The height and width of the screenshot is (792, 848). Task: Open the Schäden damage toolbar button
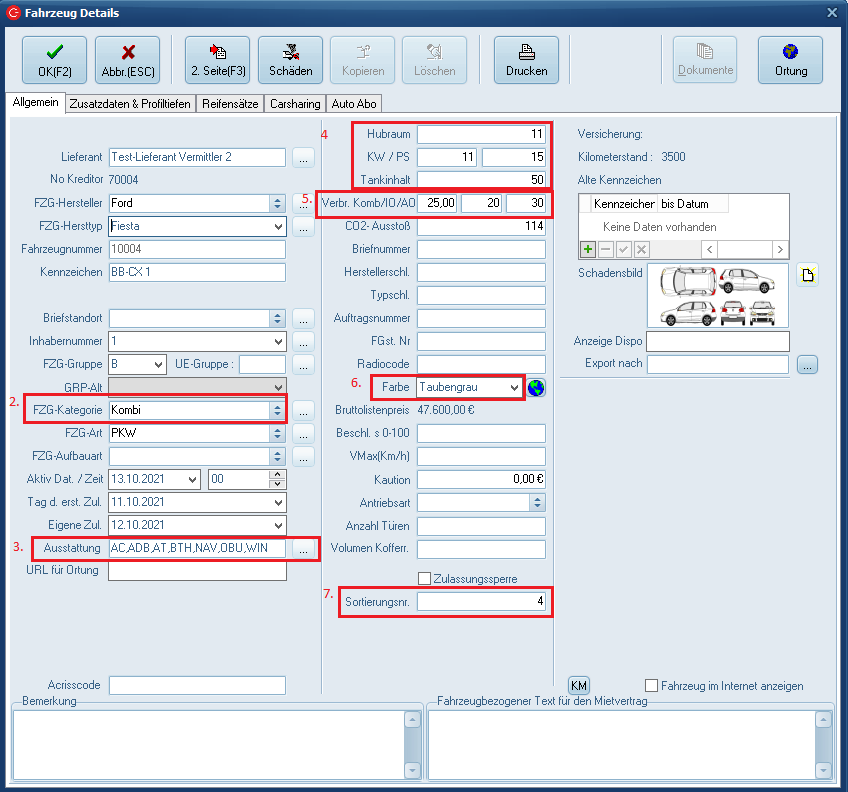tap(290, 60)
